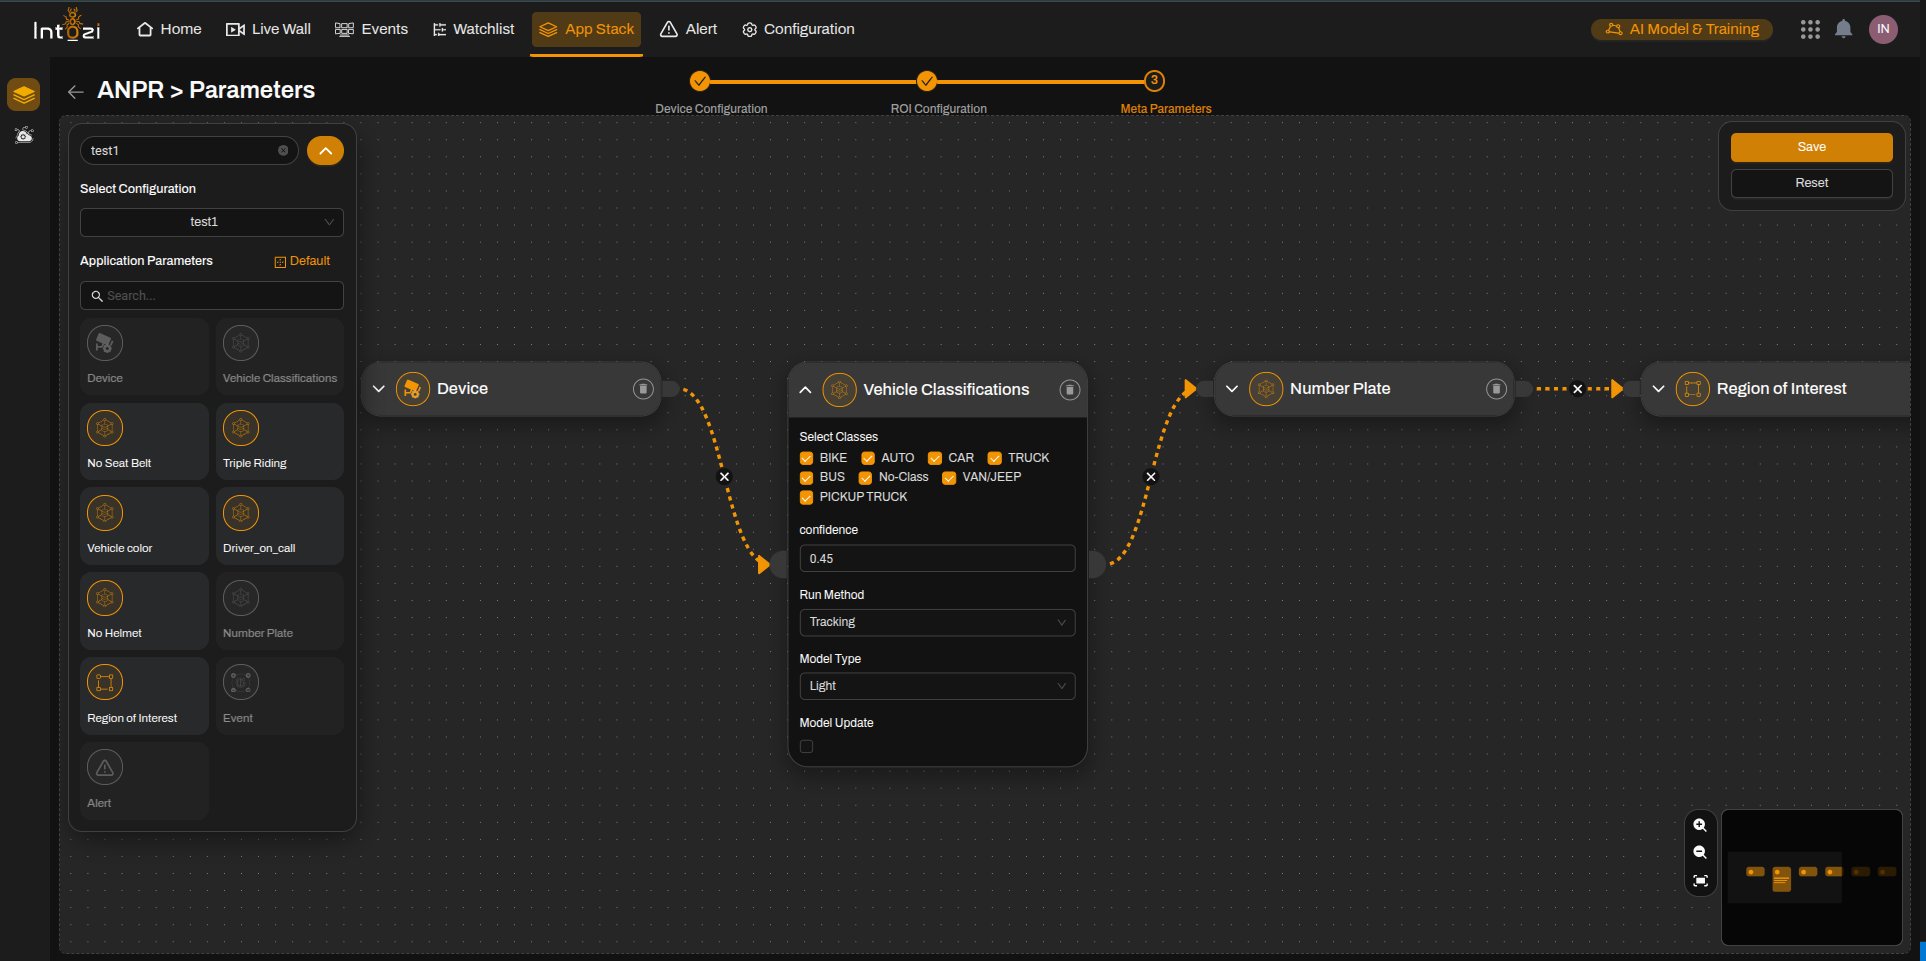The width and height of the screenshot is (1926, 961).
Task: Click the Vehicle color parameter icon
Action: (105, 514)
